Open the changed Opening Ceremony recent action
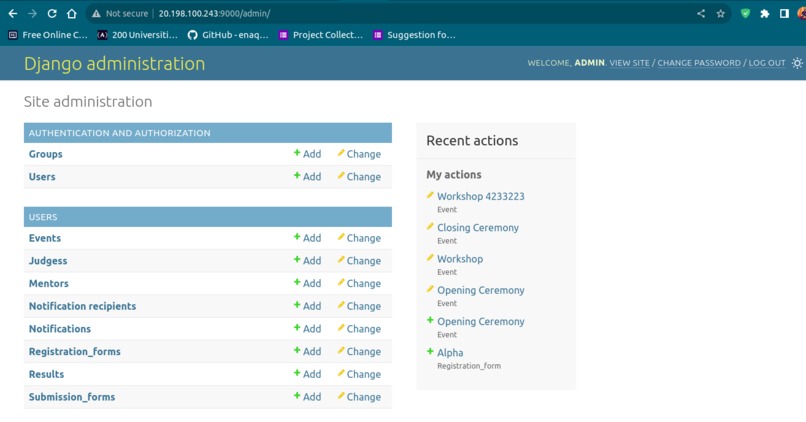This screenshot has width=806, height=422. click(x=481, y=290)
